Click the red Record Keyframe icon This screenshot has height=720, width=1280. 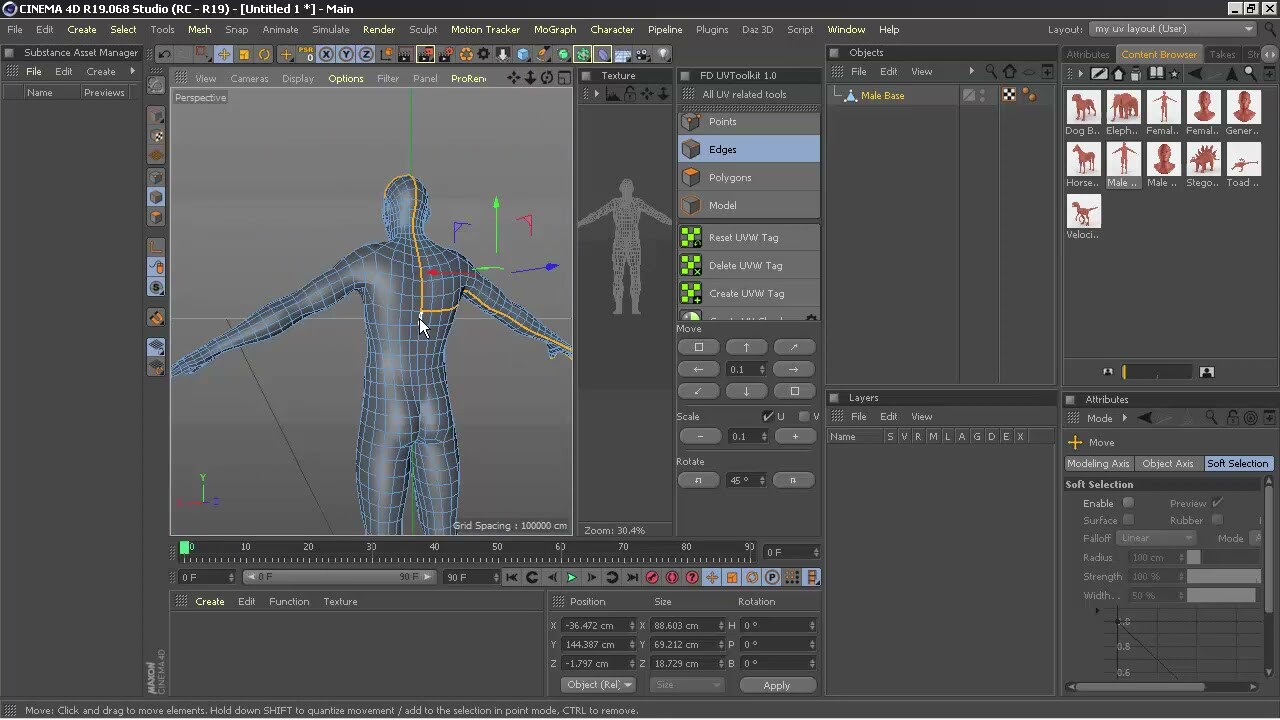pos(652,577)
